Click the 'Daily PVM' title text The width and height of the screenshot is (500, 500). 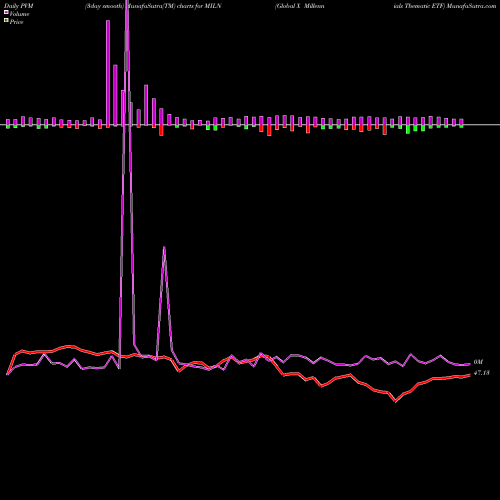point(19,6)
